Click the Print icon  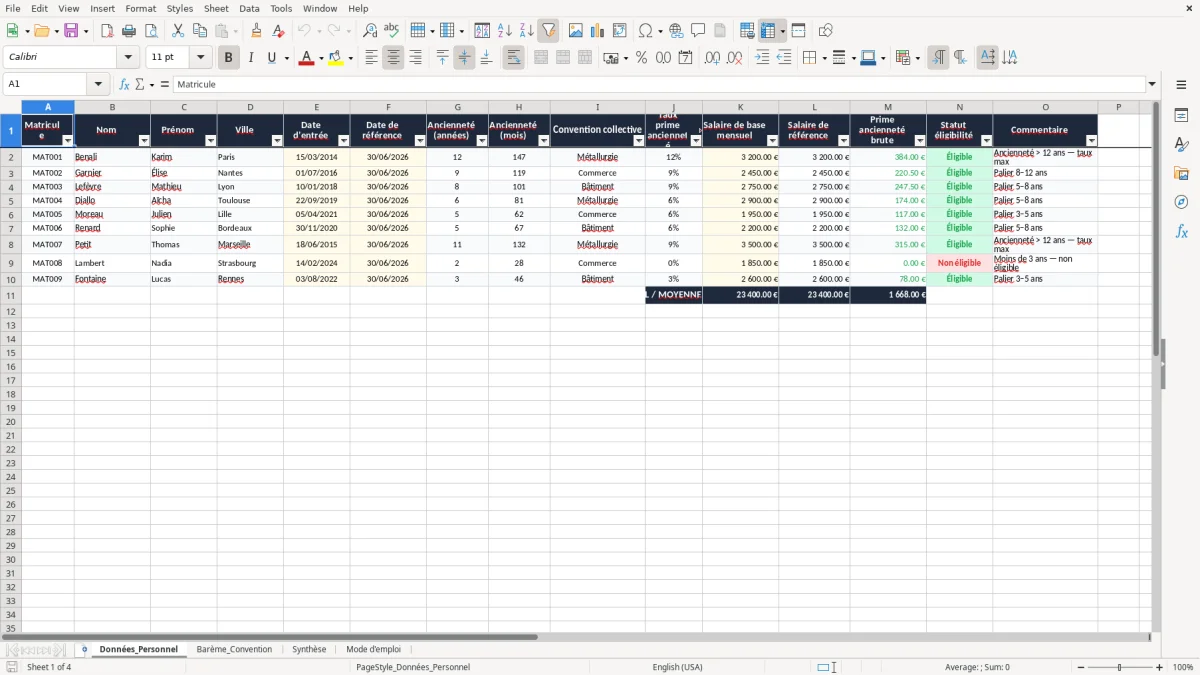coord(129,31)
